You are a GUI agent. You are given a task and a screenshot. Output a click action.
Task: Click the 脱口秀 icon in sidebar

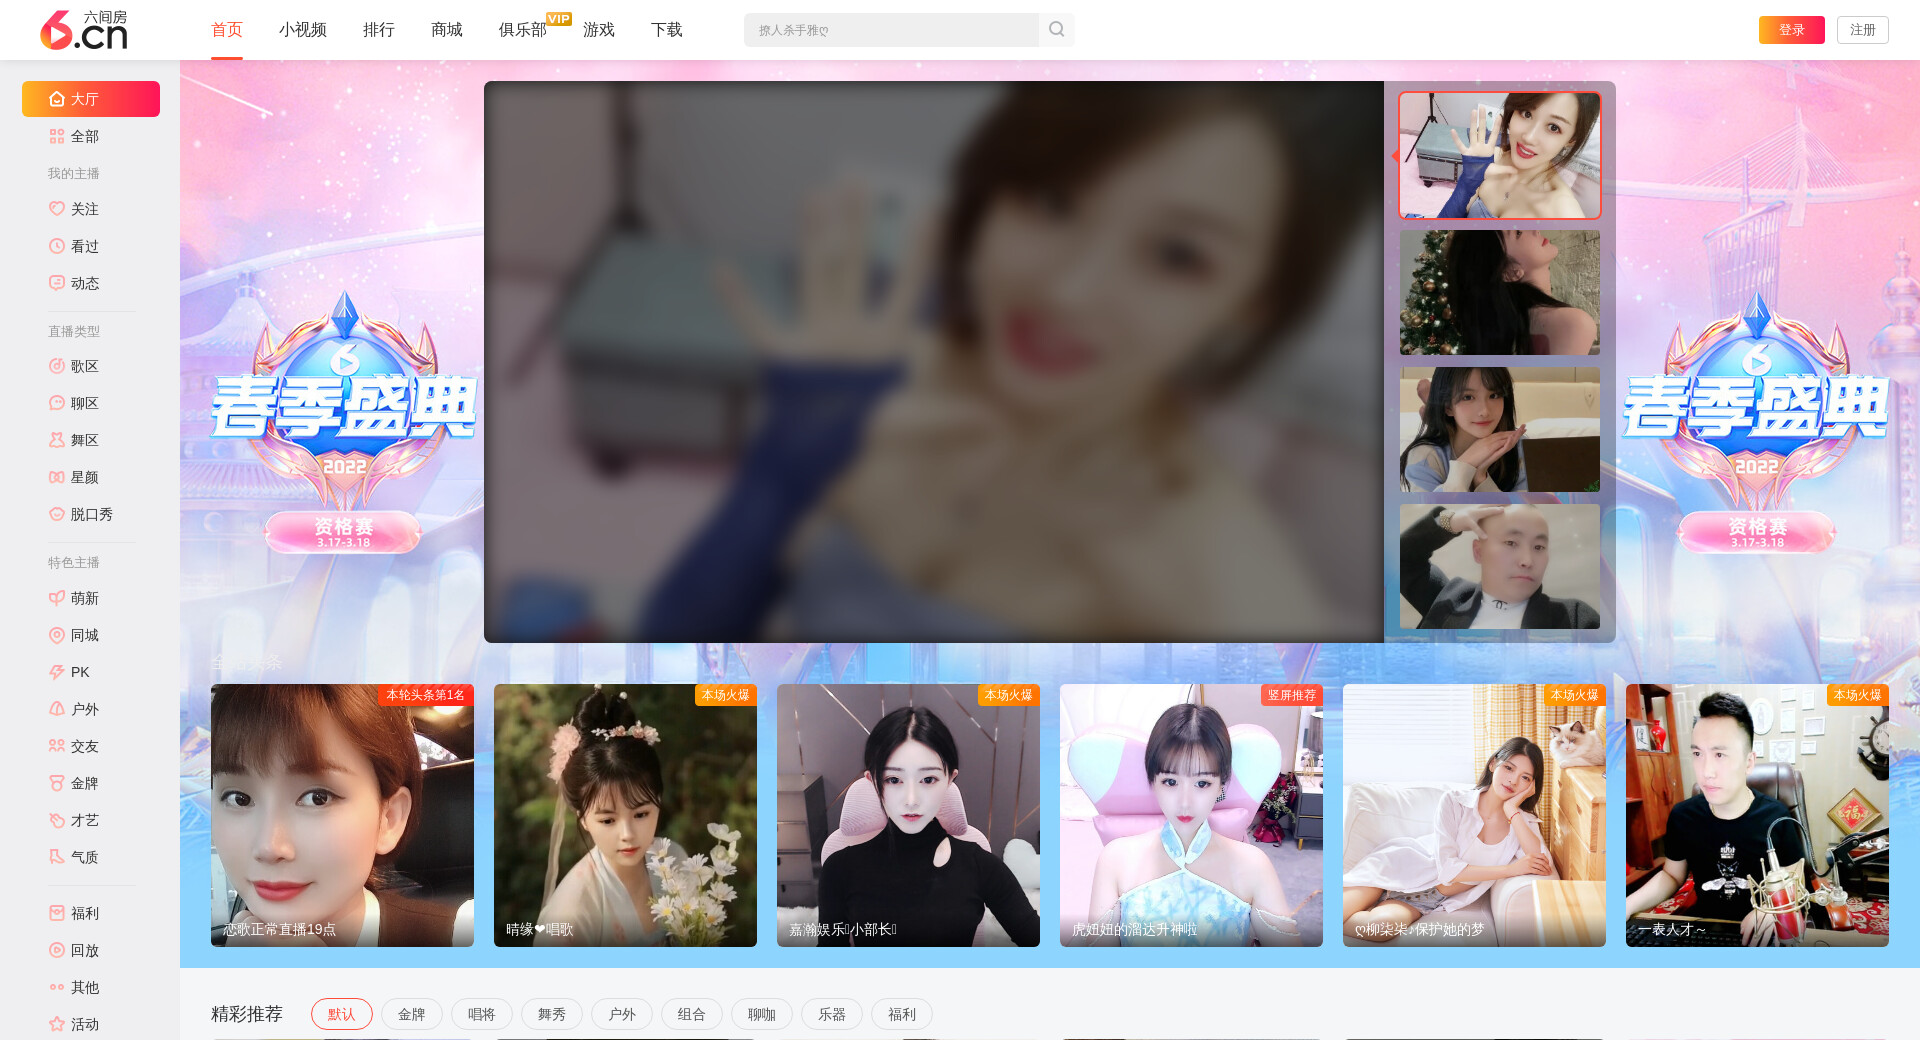point(57,514)
